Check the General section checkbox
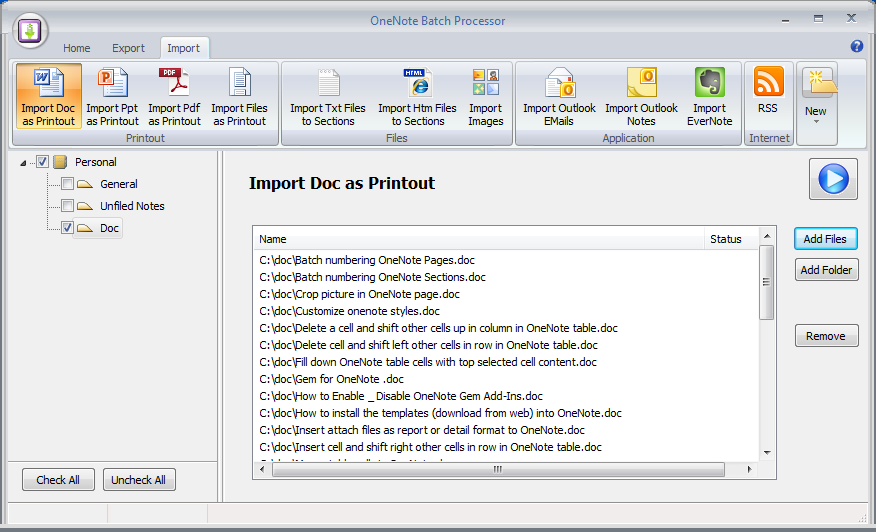 coord(68,184)
